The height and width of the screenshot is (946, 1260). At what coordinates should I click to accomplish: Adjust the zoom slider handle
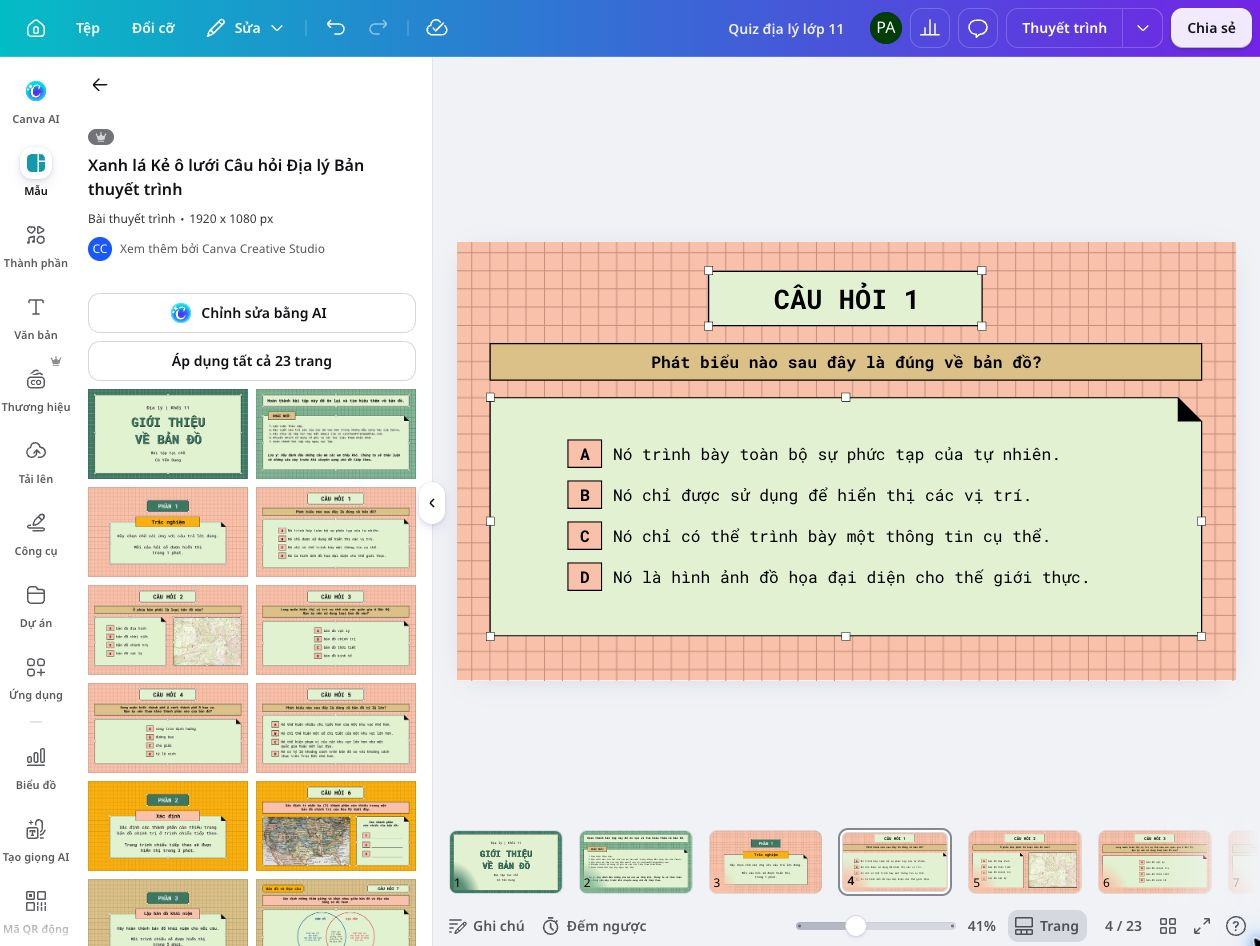point(856,926)
